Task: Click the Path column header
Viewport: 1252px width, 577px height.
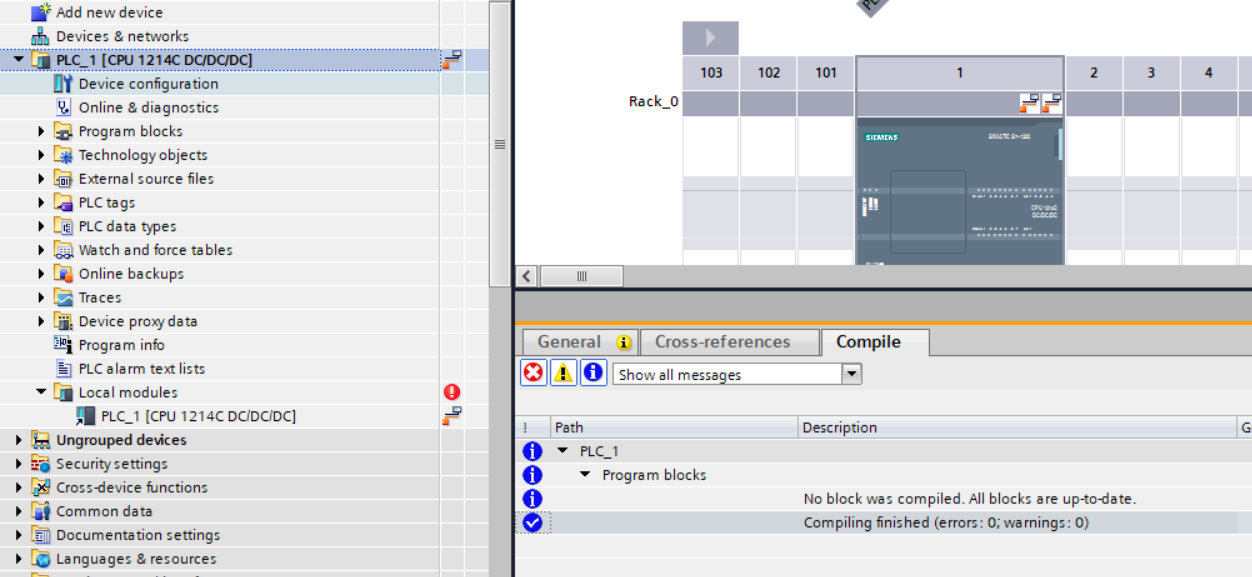Action: click(x=674, y=427)
